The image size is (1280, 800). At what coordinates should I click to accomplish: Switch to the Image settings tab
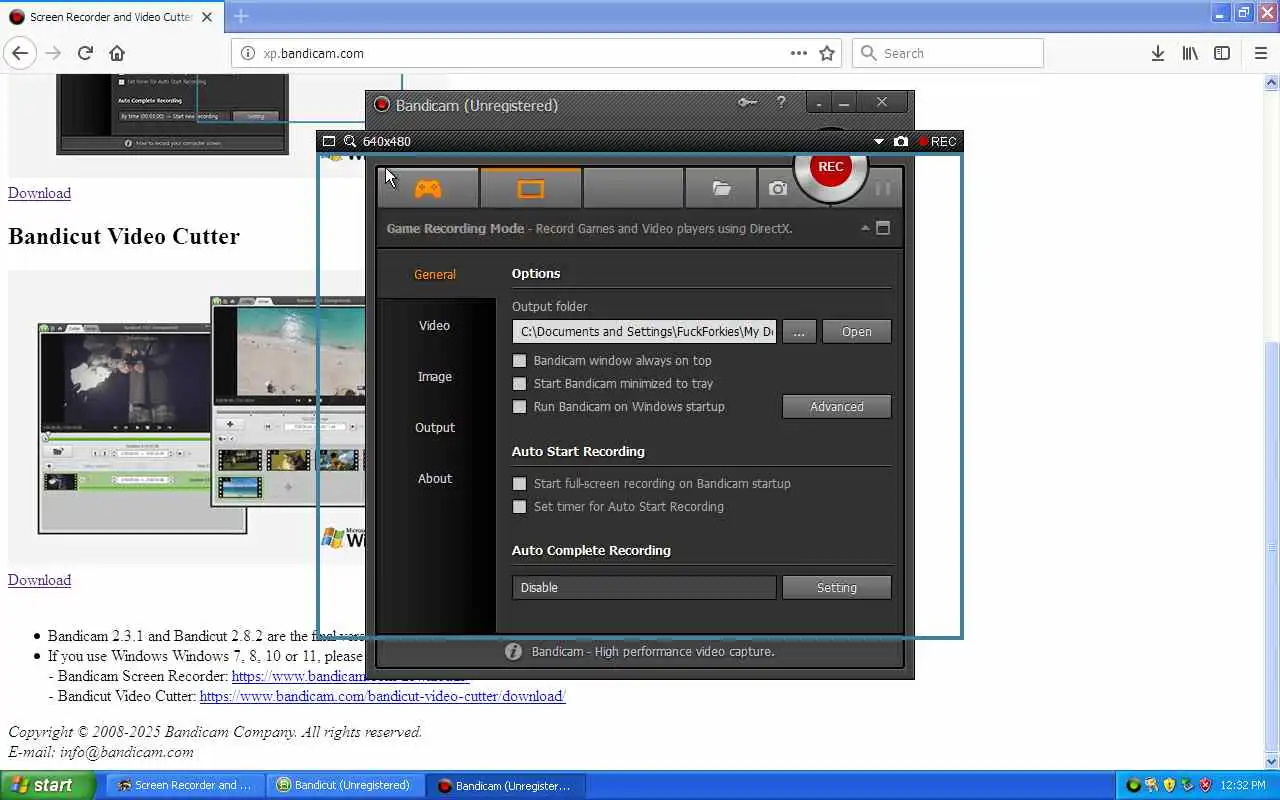pos(435,376)
